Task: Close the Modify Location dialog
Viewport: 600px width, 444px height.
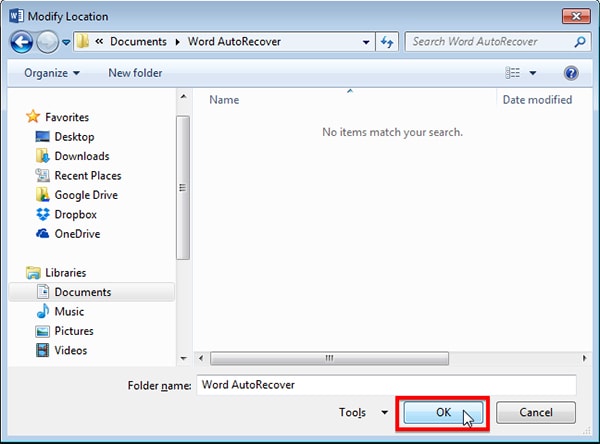Action: 576,16
